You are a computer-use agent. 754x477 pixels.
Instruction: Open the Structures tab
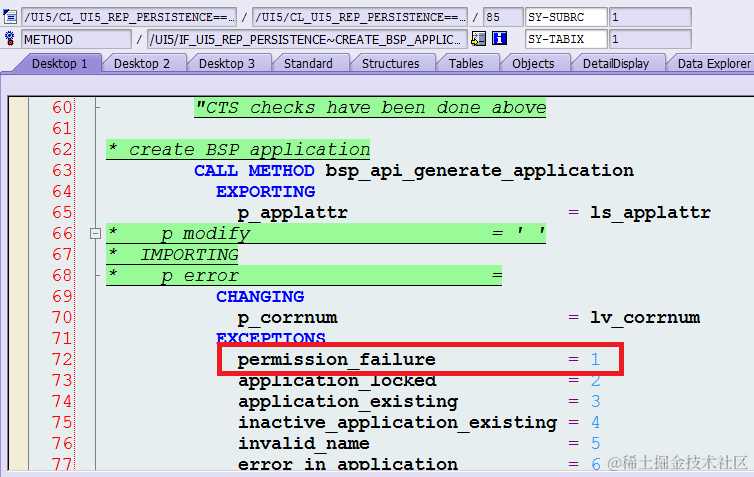pos(390,63)
